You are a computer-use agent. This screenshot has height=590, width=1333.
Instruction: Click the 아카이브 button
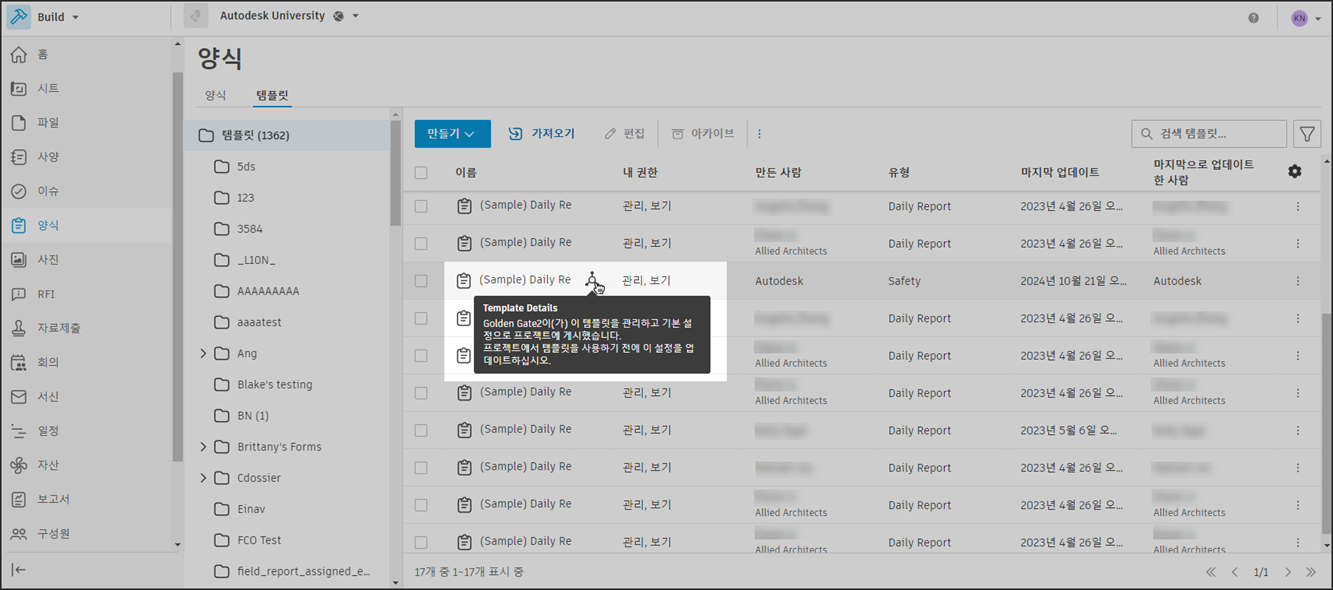click(703, 133)
